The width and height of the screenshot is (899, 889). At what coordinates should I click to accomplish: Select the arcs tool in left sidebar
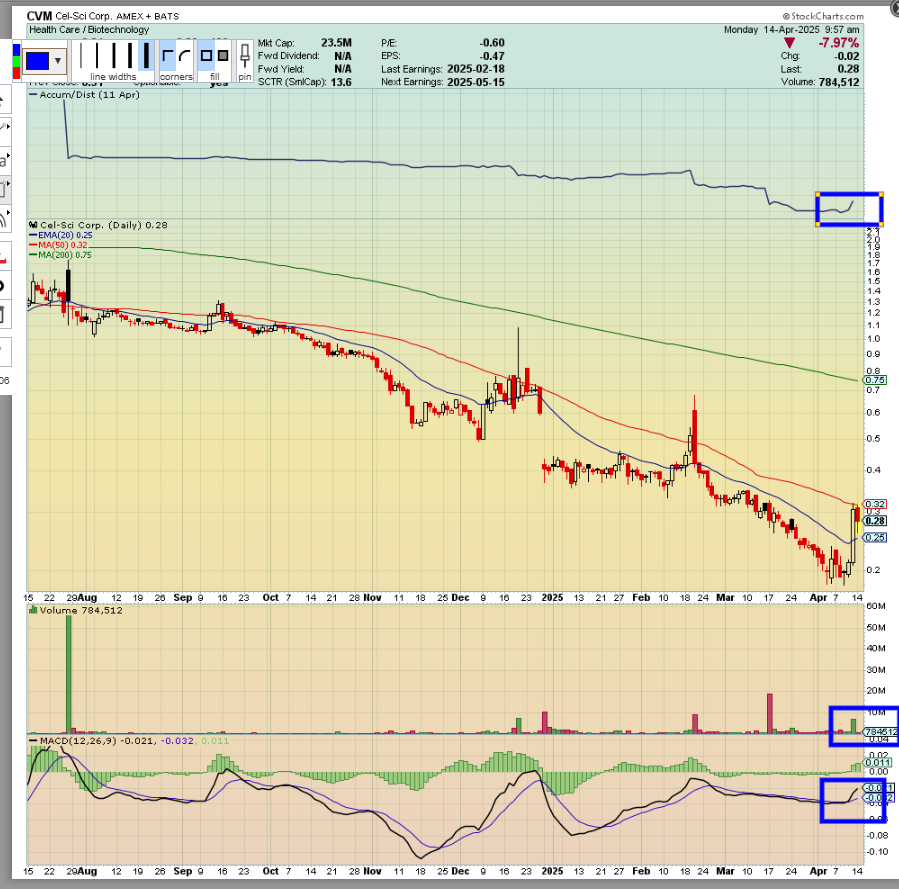(4, 218)
